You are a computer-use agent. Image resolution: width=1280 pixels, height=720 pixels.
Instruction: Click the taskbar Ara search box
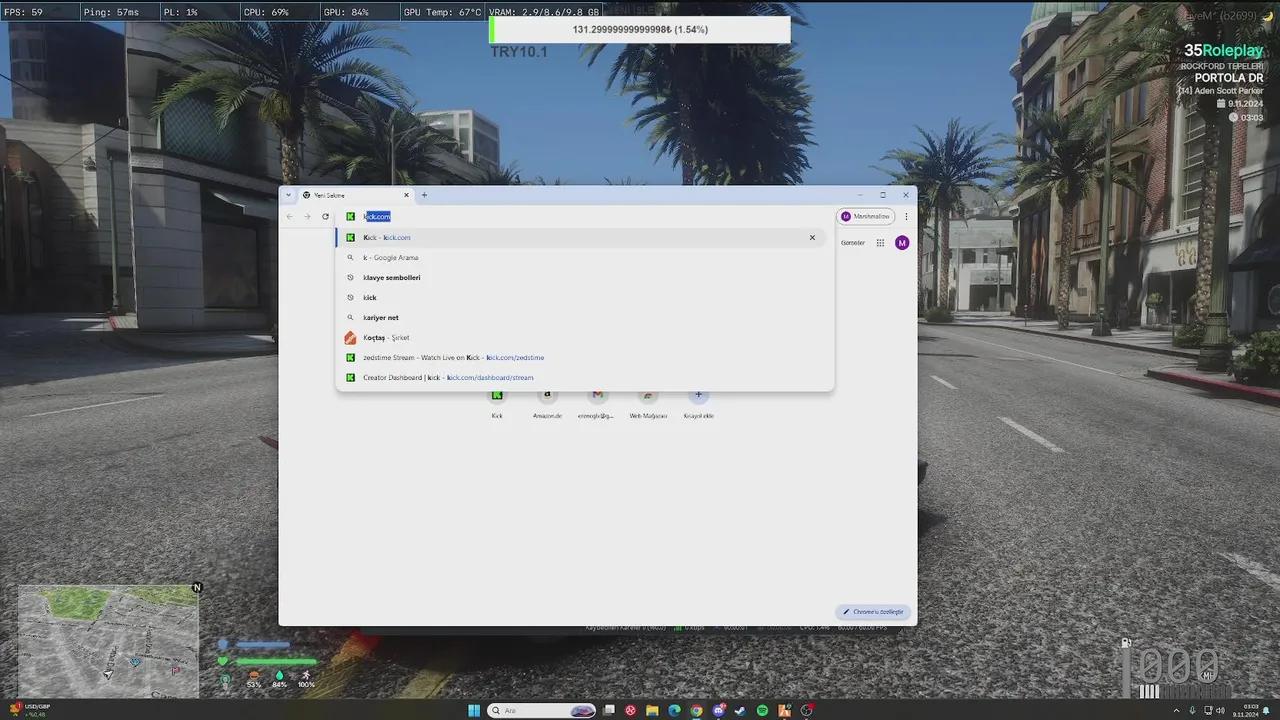pyautogui.click(x=541, y=711)
